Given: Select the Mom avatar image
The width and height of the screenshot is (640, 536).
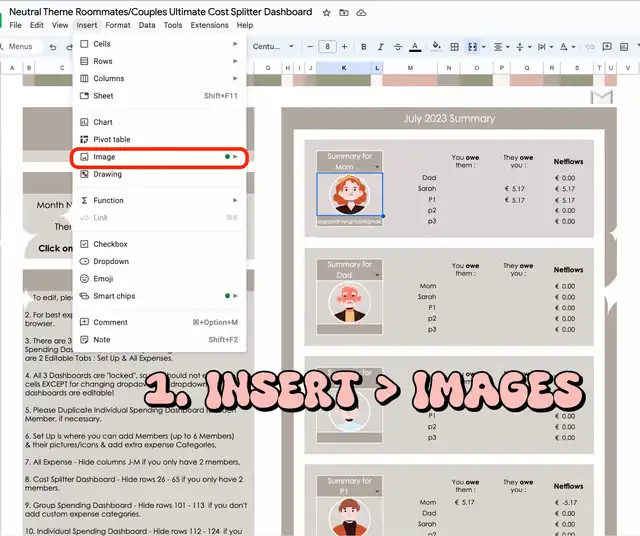Looking at the screenshot, I should point(349,194).
